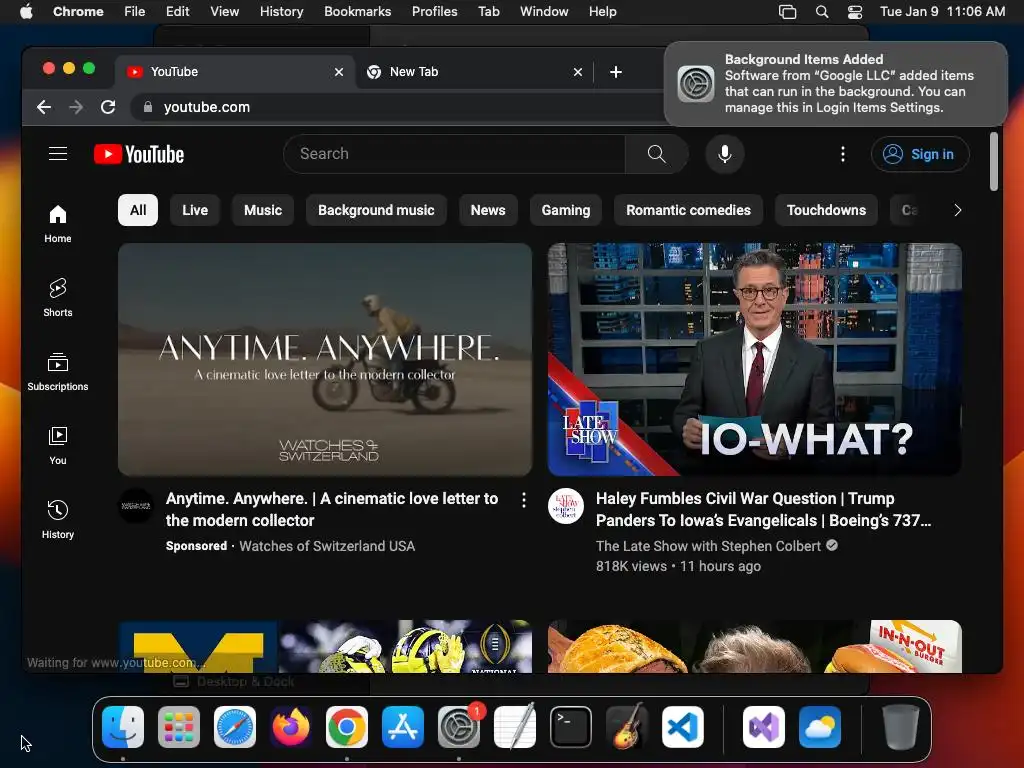
Task: Open Shorts in the sidebar
Action: (x=57, y=298)
